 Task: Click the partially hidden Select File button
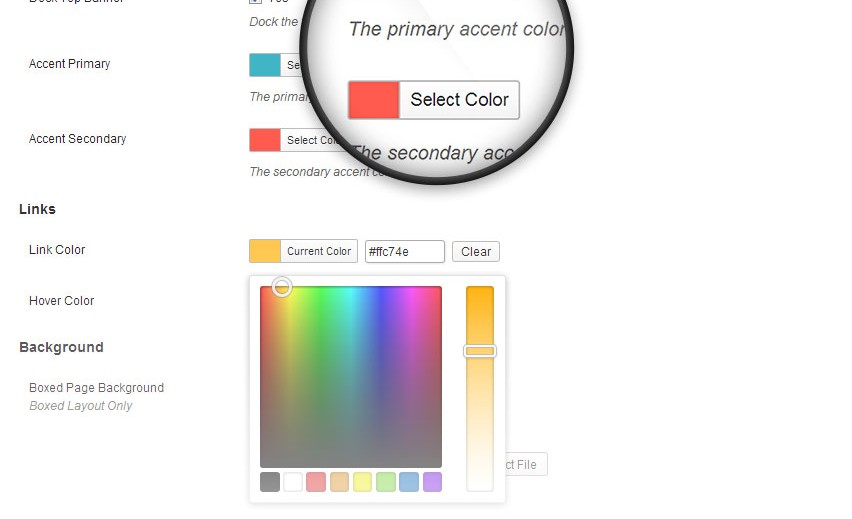[526, 464]
